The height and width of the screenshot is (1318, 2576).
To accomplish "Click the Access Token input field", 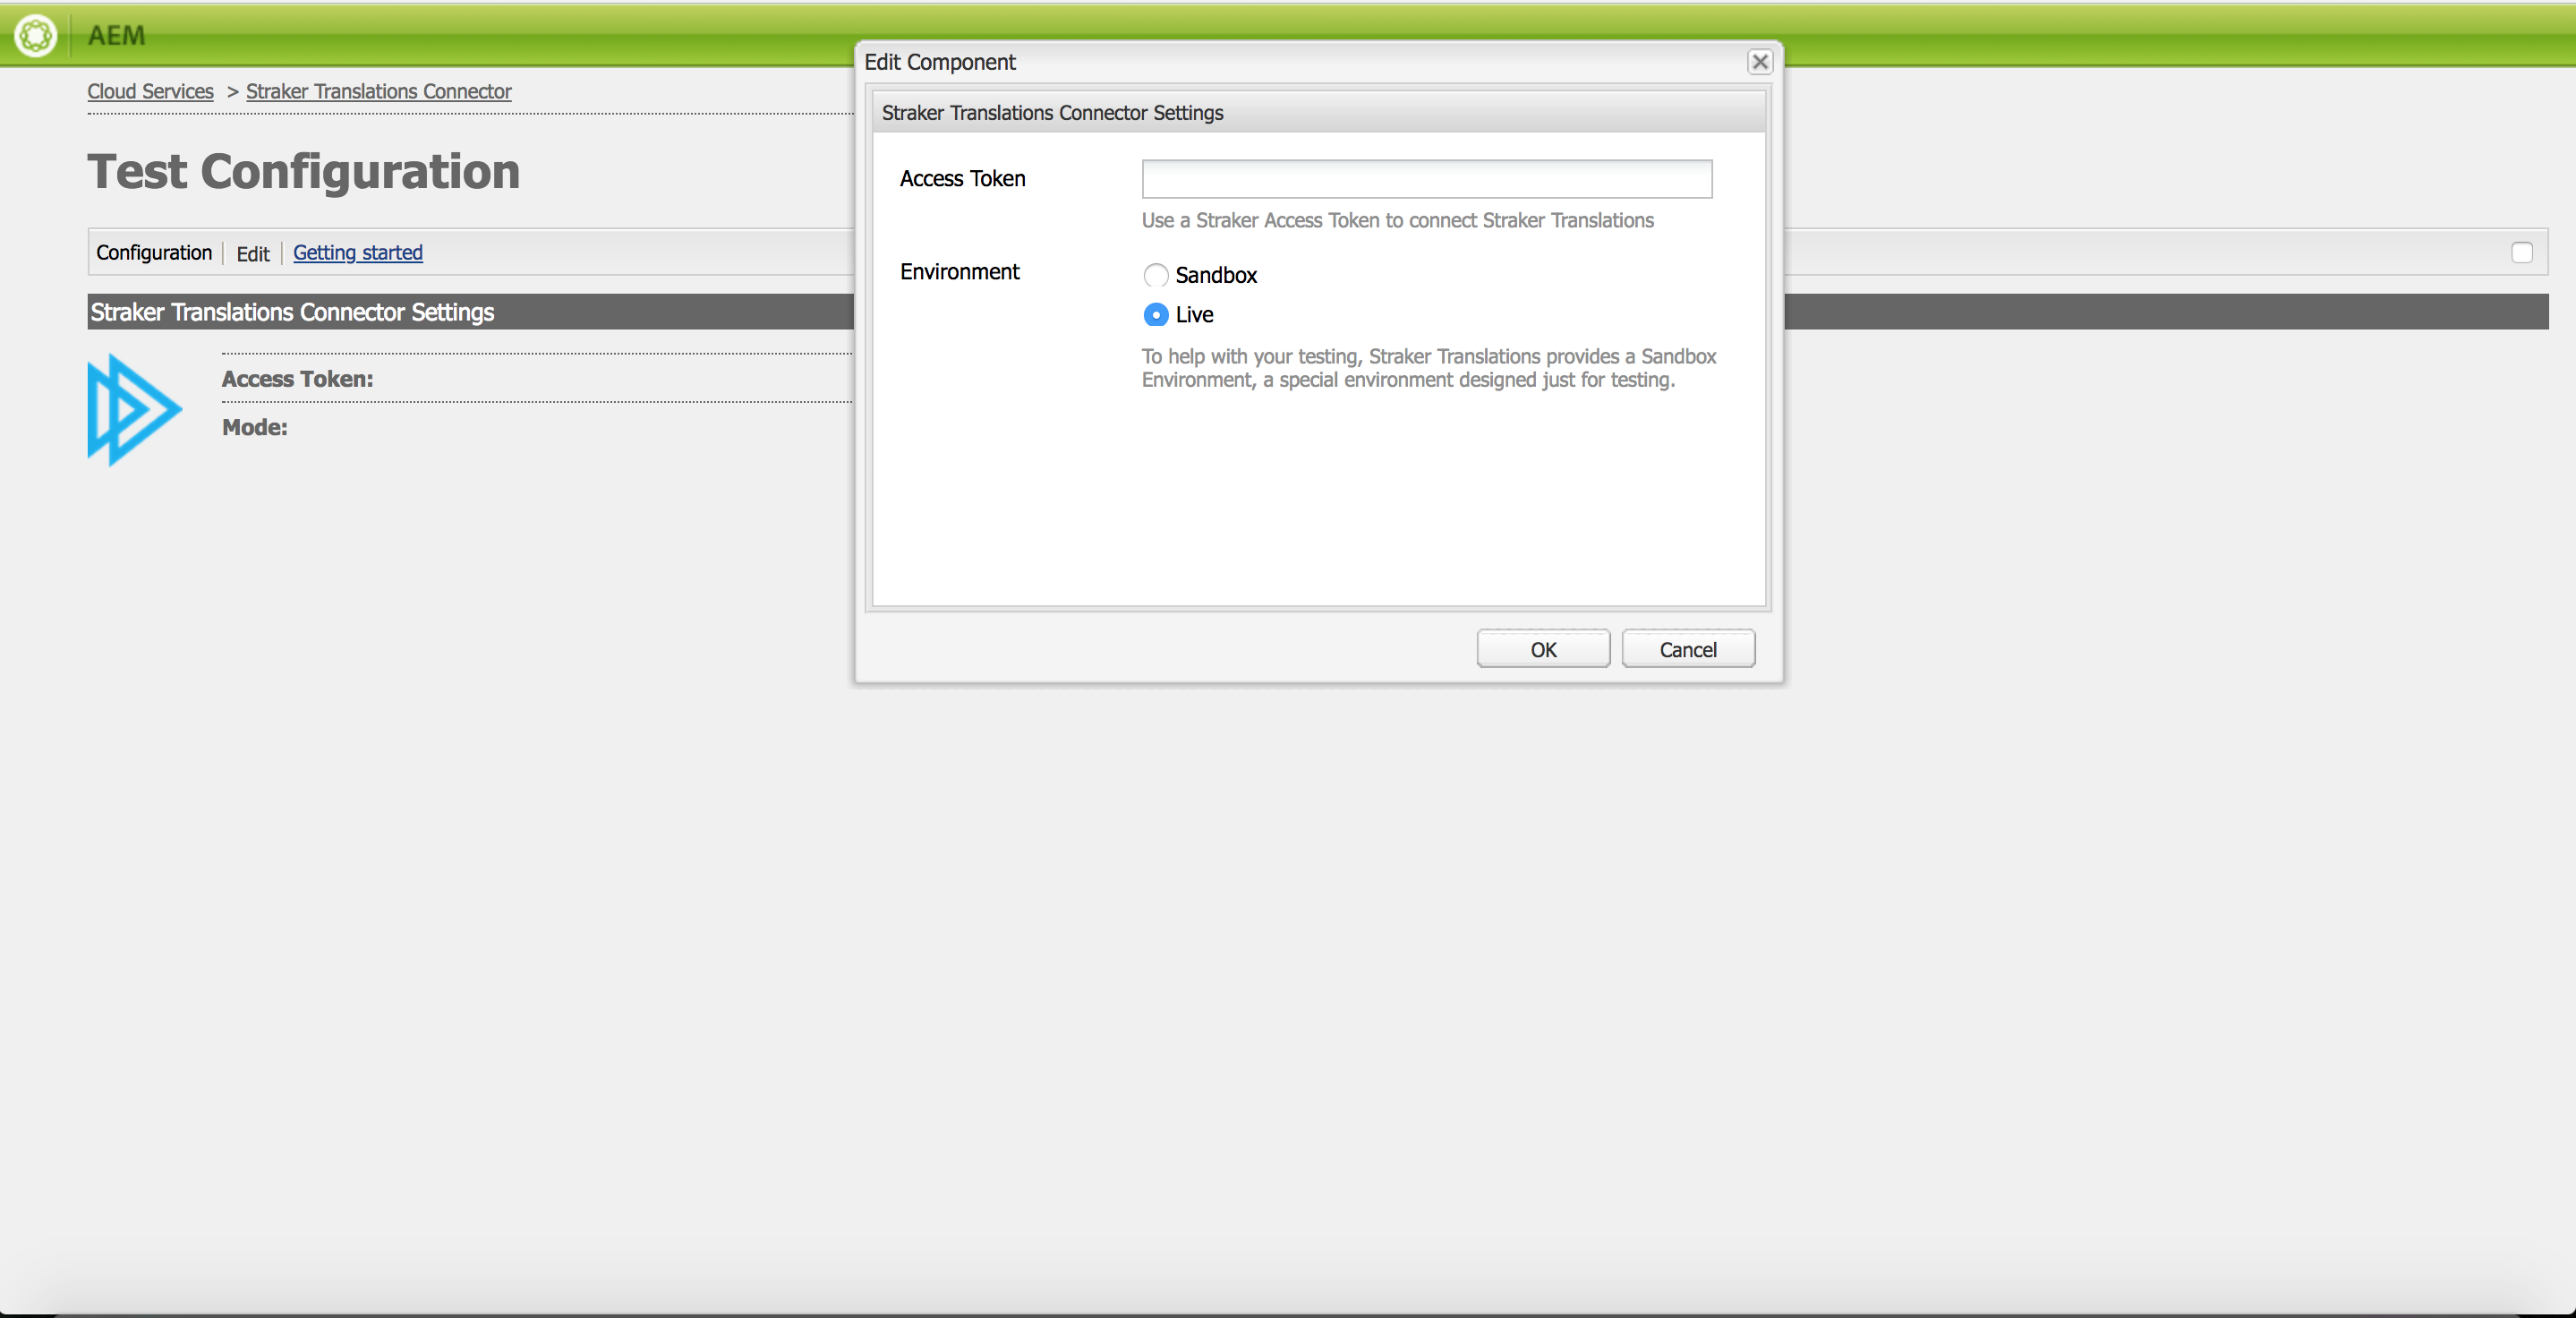I will 1427,179.
